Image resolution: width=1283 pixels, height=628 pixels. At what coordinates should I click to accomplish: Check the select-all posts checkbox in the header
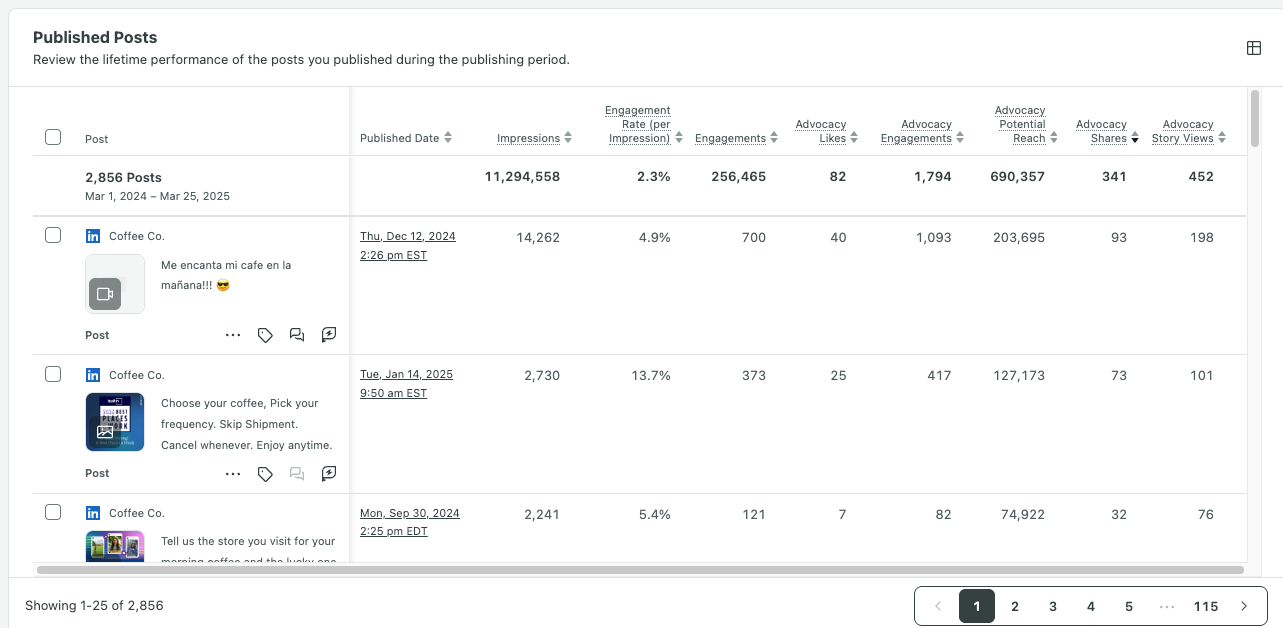53,136
